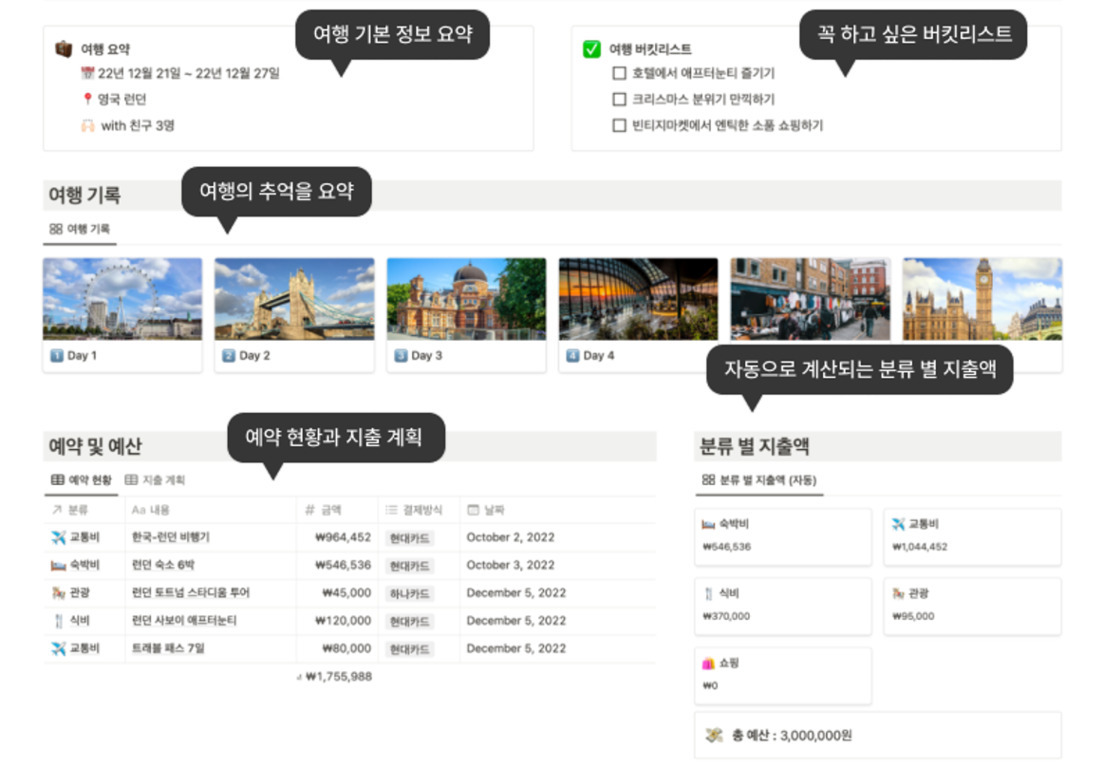Click the 하나카드 payment tag

click(410, 593)
